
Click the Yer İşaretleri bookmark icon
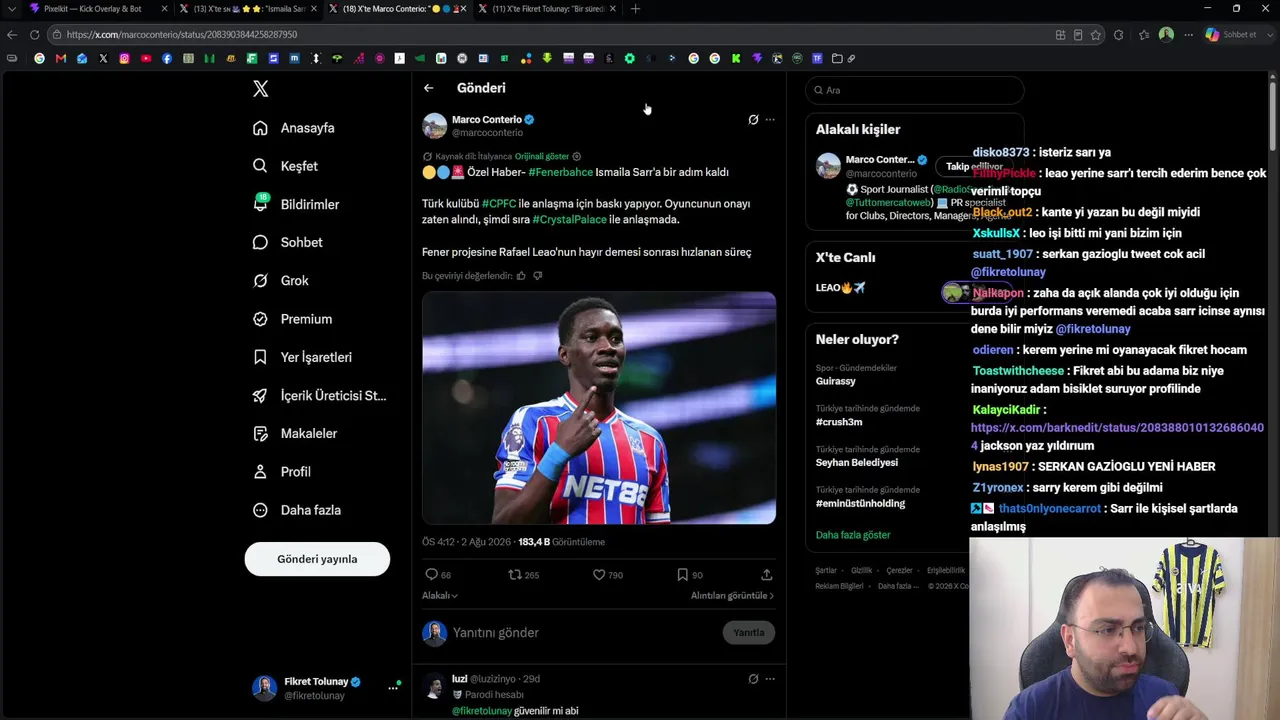(260, 357)
